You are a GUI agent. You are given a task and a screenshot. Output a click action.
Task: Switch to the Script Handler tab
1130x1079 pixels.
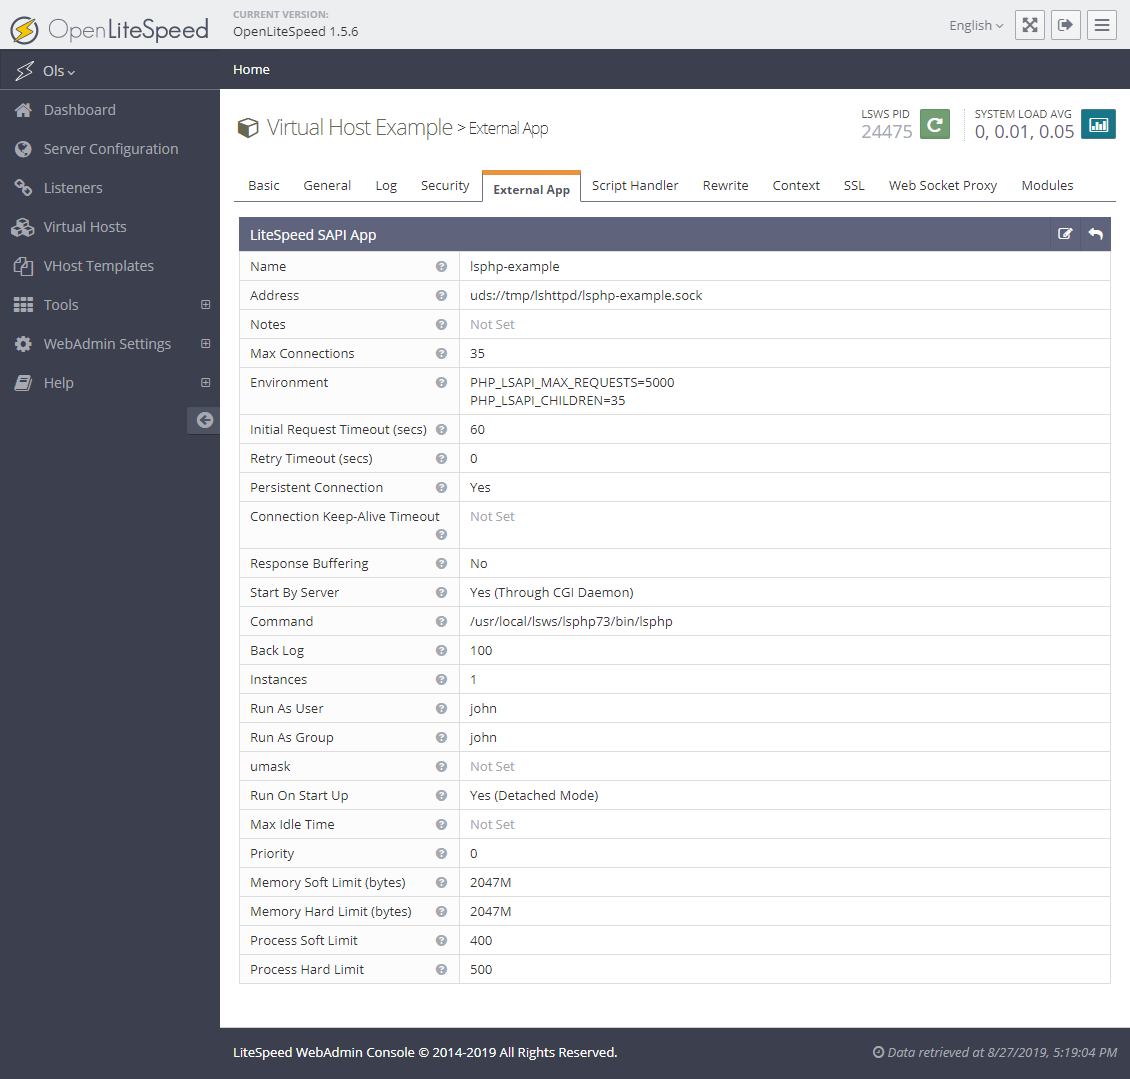coord(635,185)
